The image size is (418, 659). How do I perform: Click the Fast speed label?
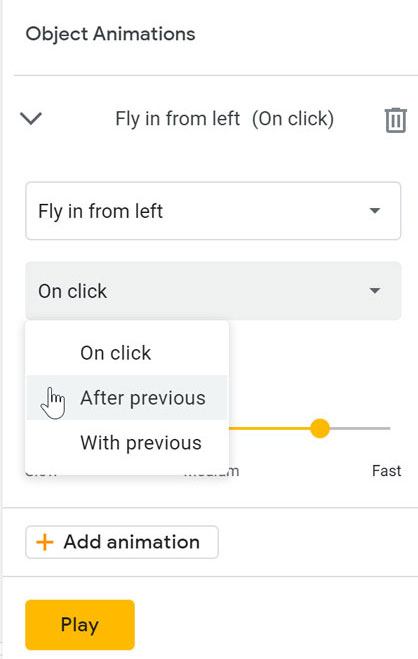point(386,471)
